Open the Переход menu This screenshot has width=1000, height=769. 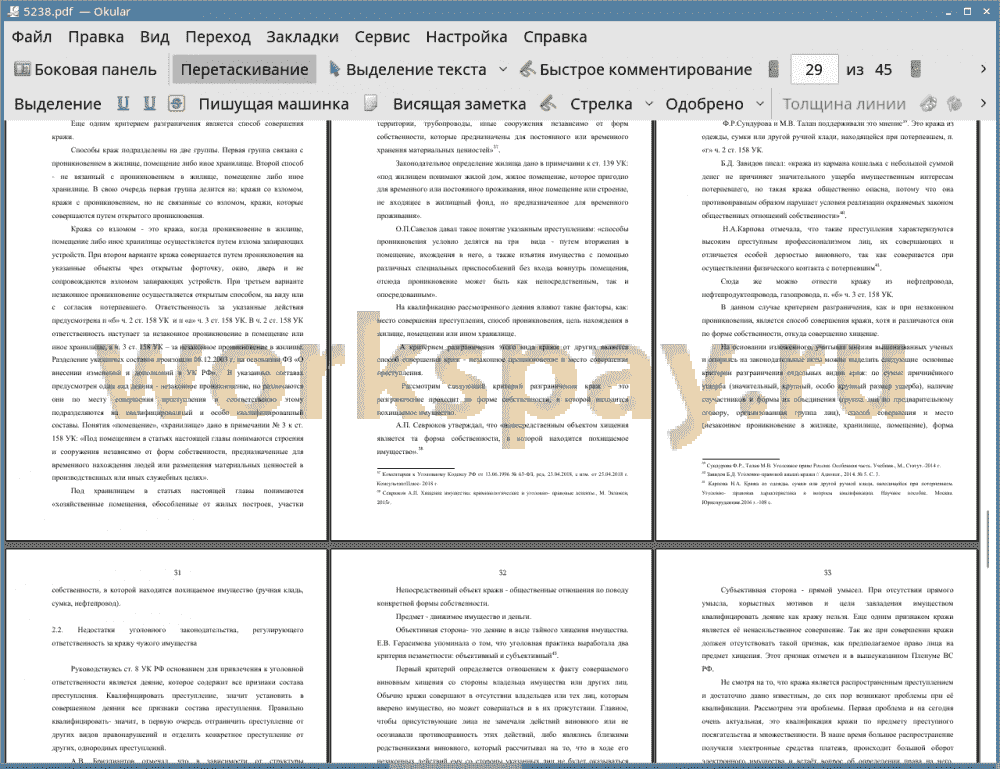217,37
